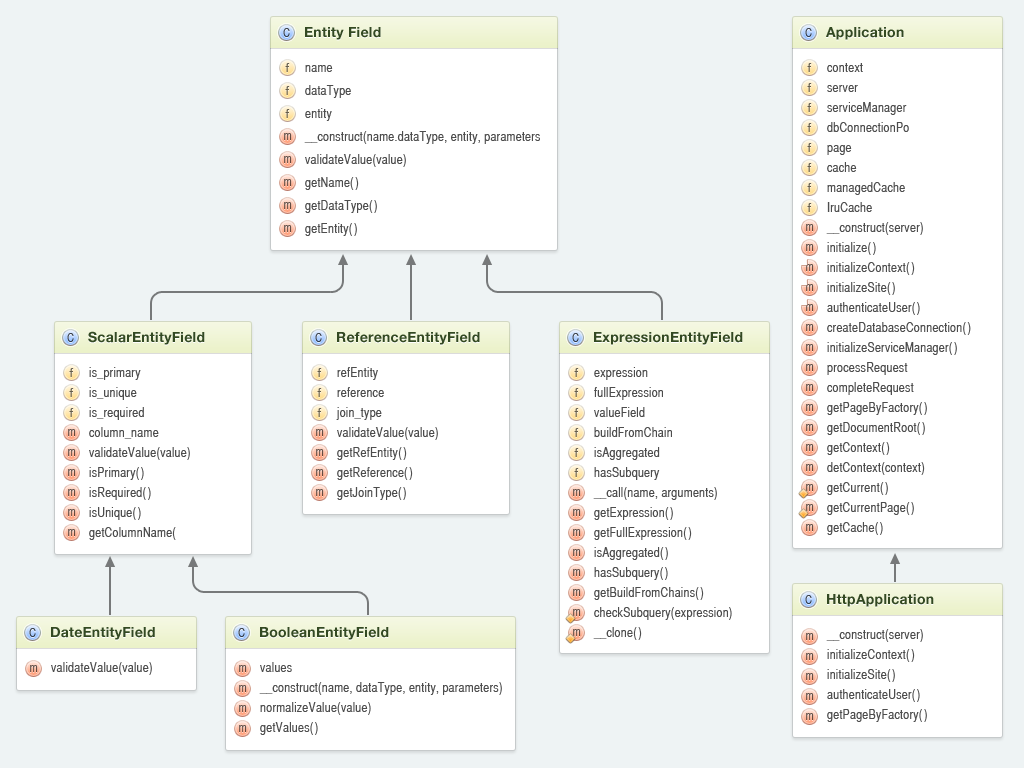Click the getFullExpression() method

(643, 533)
